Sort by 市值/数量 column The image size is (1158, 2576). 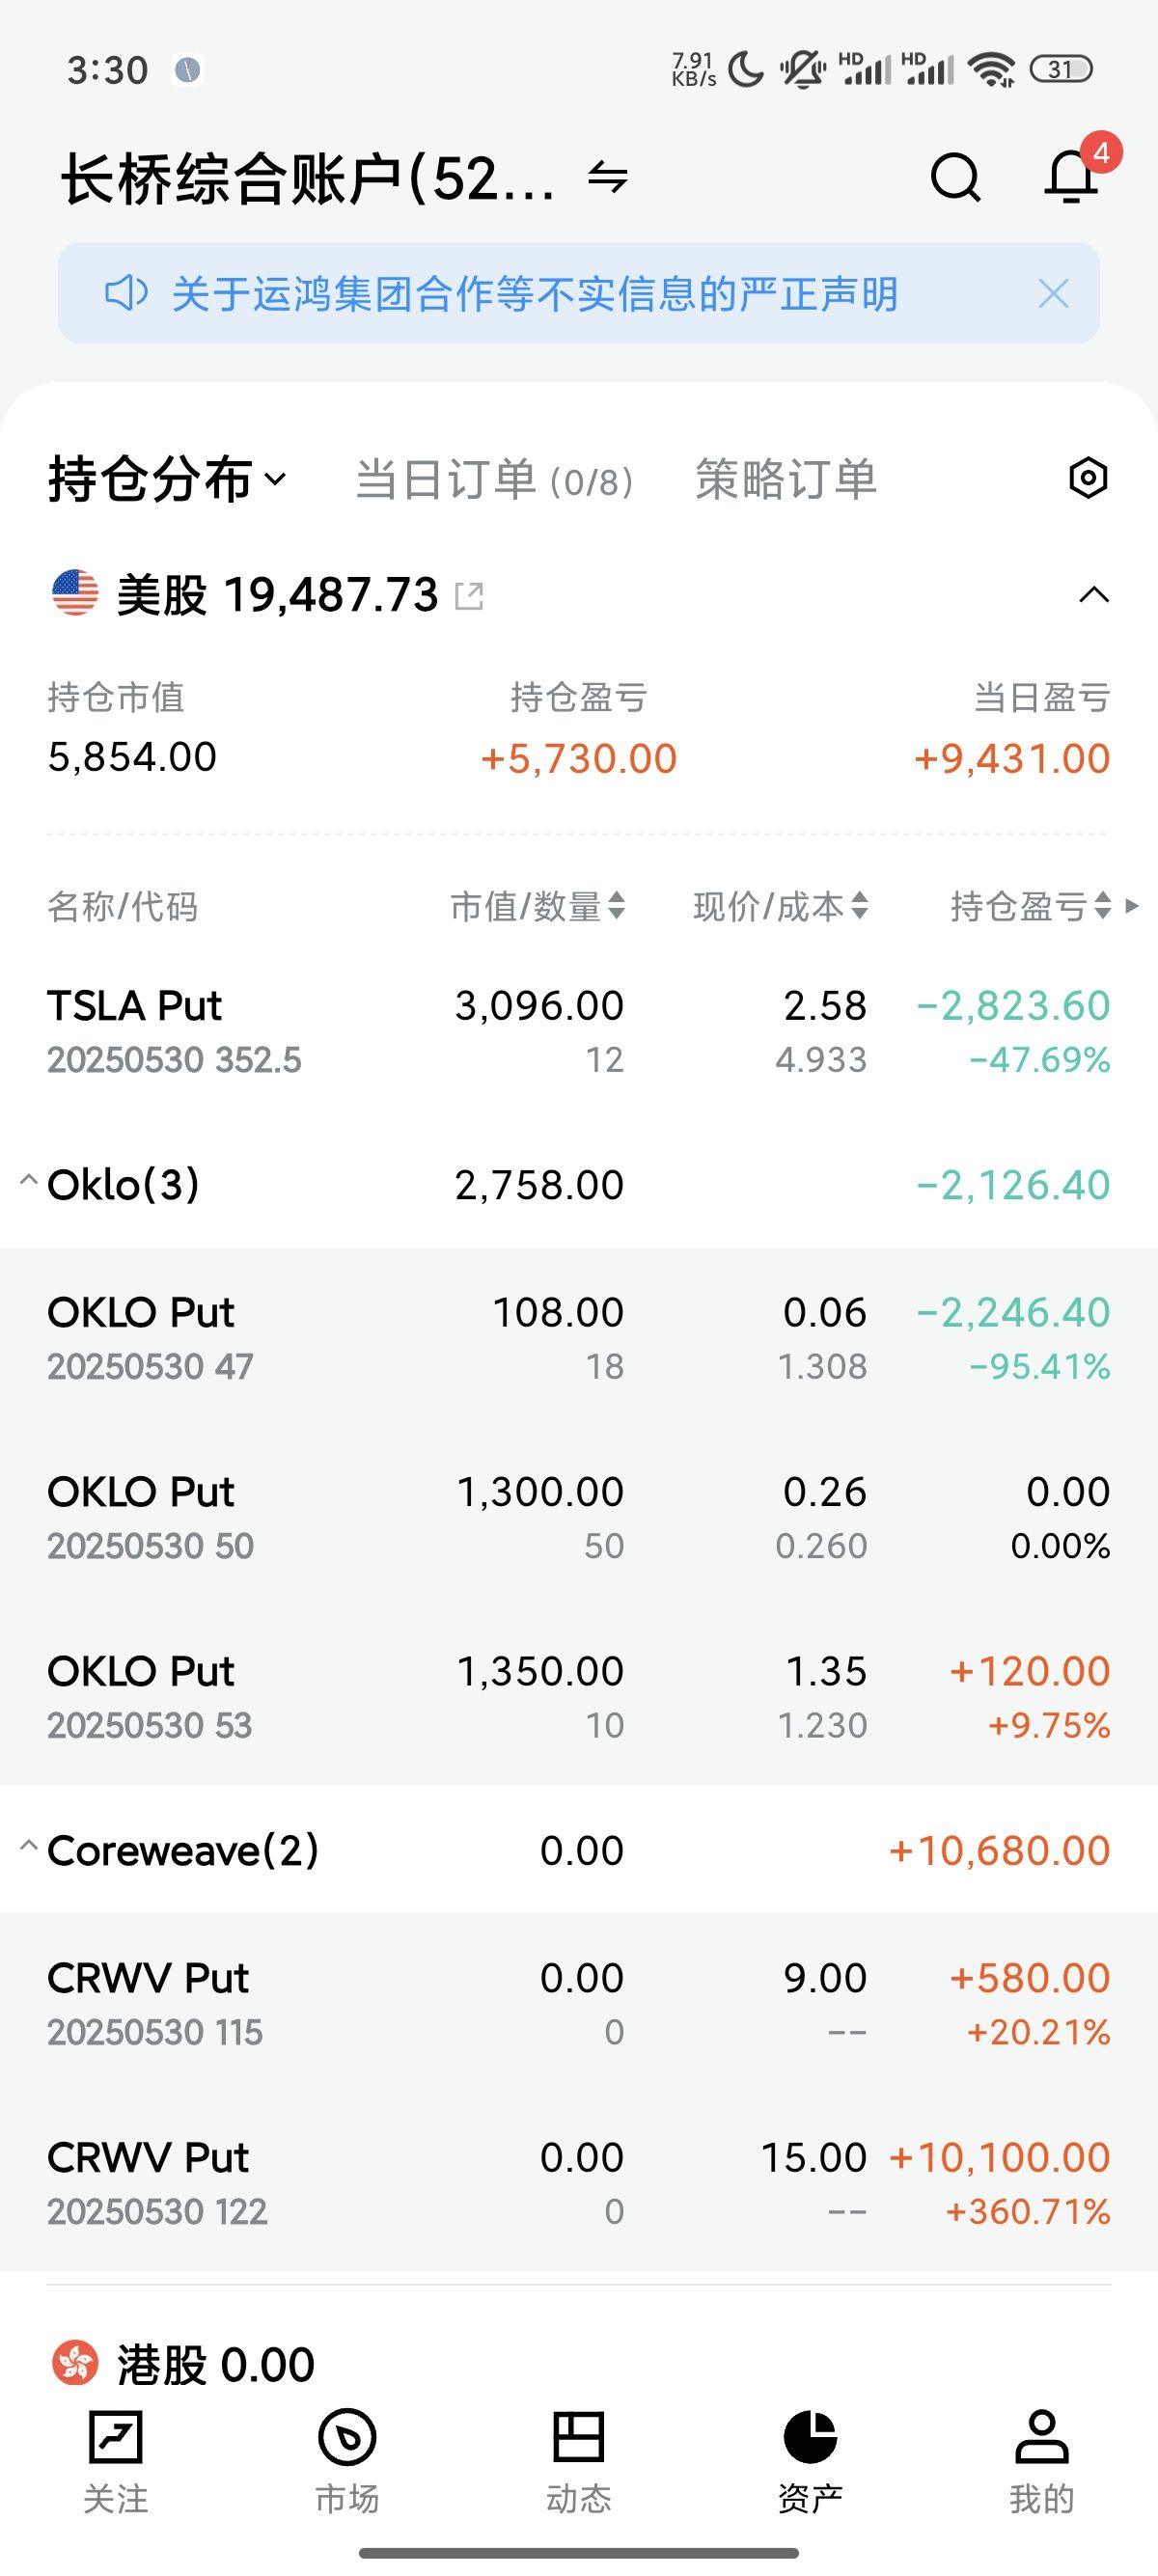[x=537, y=906]
